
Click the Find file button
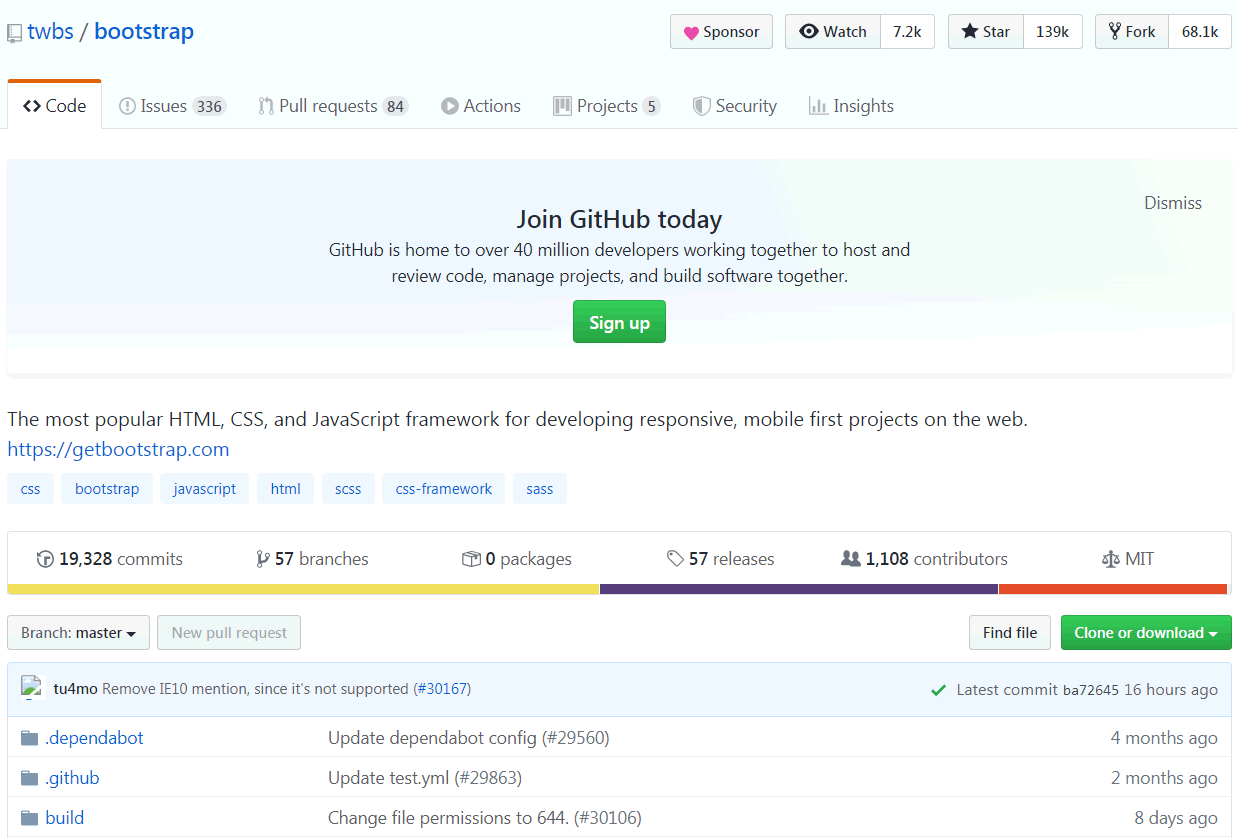[x=1010, y=633]
